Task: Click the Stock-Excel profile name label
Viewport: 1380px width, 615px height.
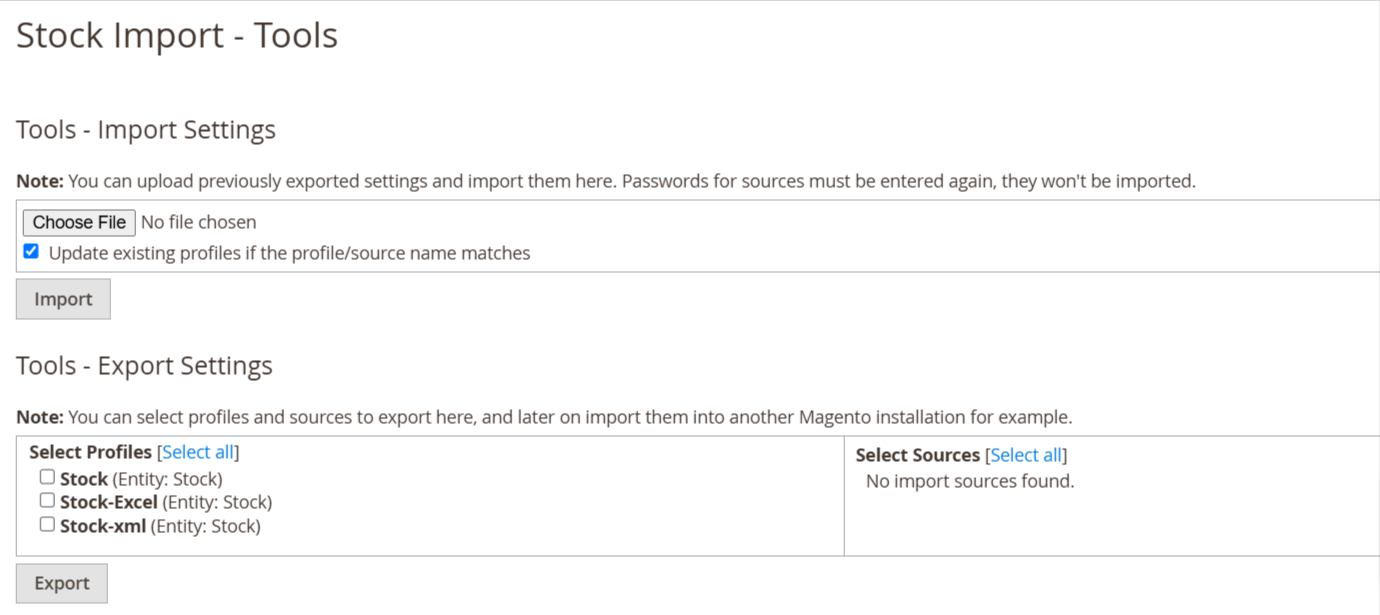Action: point(109,502)
